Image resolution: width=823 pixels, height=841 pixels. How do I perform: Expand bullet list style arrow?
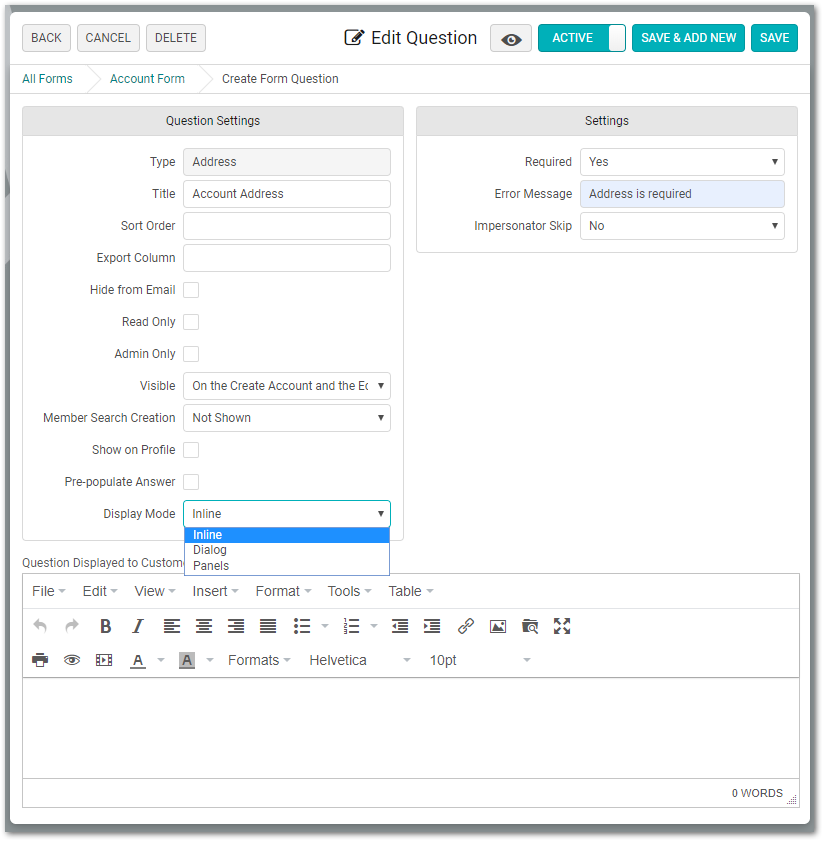(325, 626)
